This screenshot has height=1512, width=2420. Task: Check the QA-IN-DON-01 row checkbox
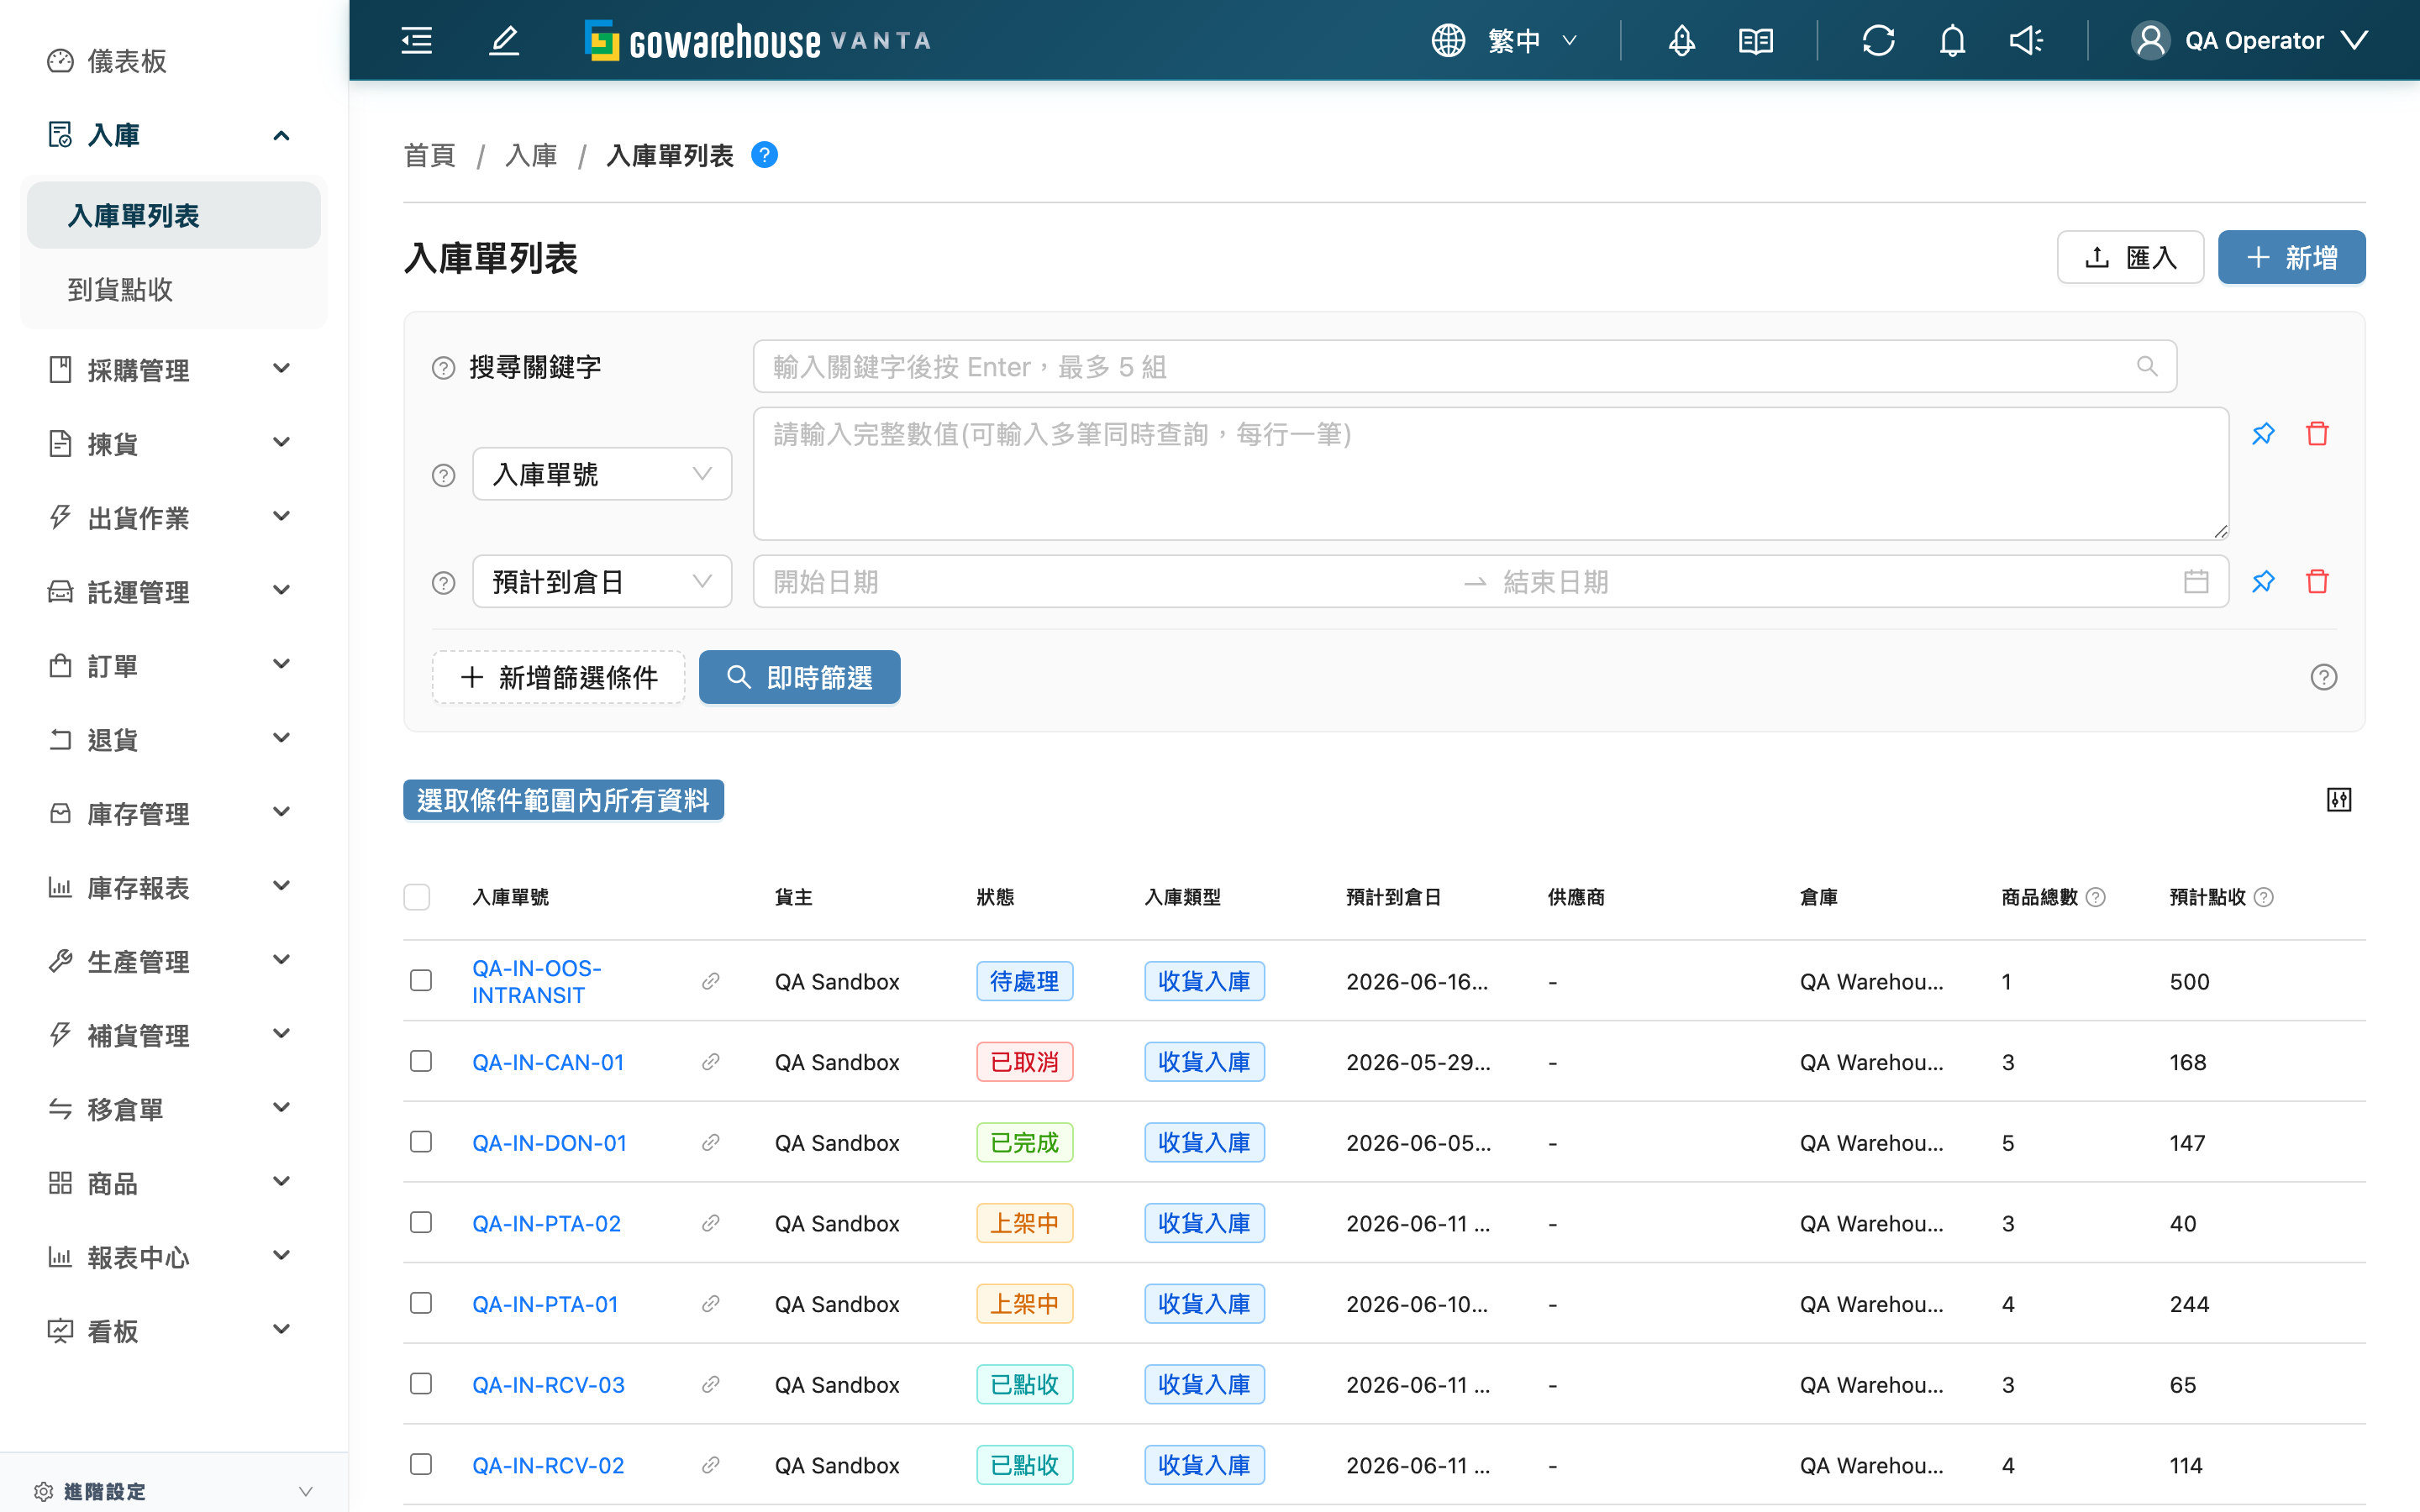(x=420, y=1141)
